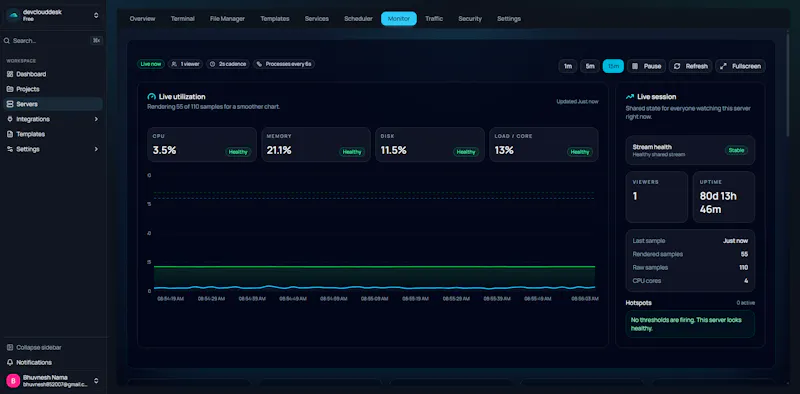This screenshot has width=800, height=394.
Task: Click the clock icon on cadence badge
Action: click(x=213, y=64)
